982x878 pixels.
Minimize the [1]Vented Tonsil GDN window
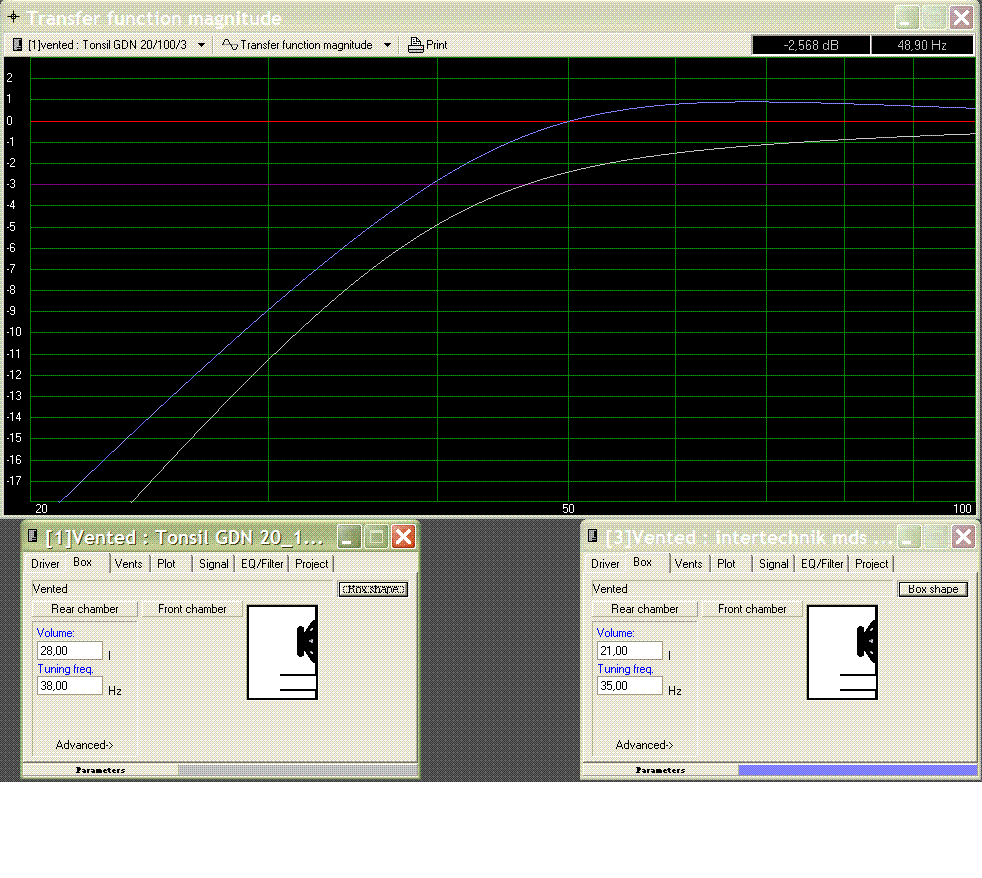[x=349, y=537]
